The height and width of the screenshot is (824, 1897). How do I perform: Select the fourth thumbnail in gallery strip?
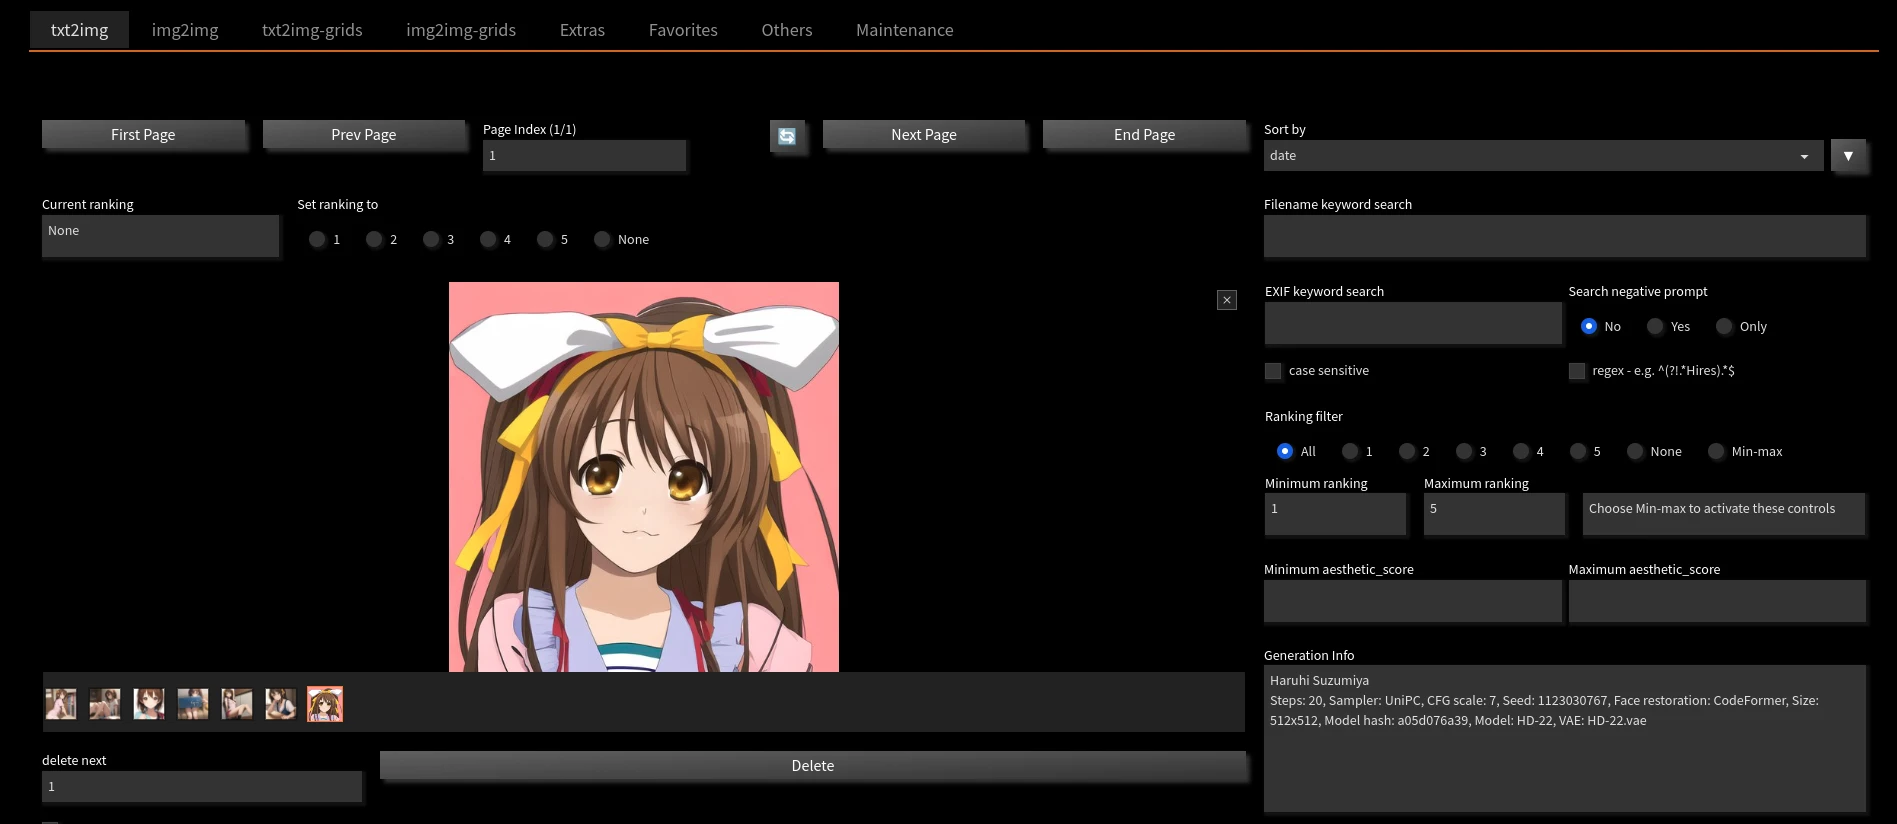(193, 704)
